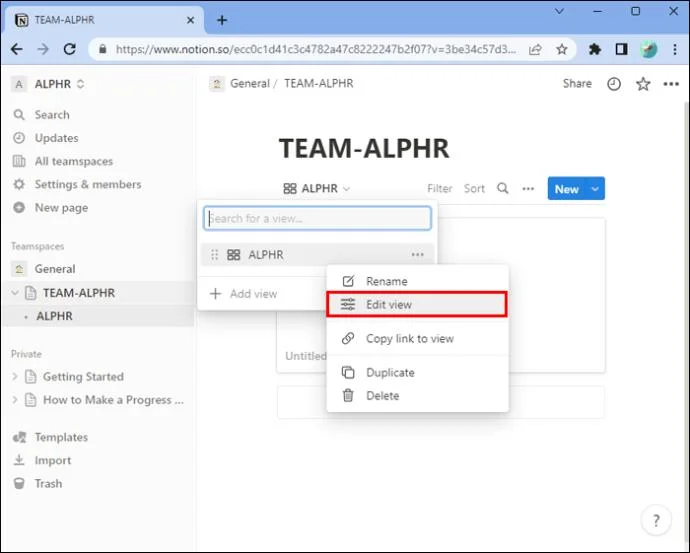Screen dimensions: 690x553
Task: Click the drag handle beside ALPHR view
Action: [x=214, y=255]
